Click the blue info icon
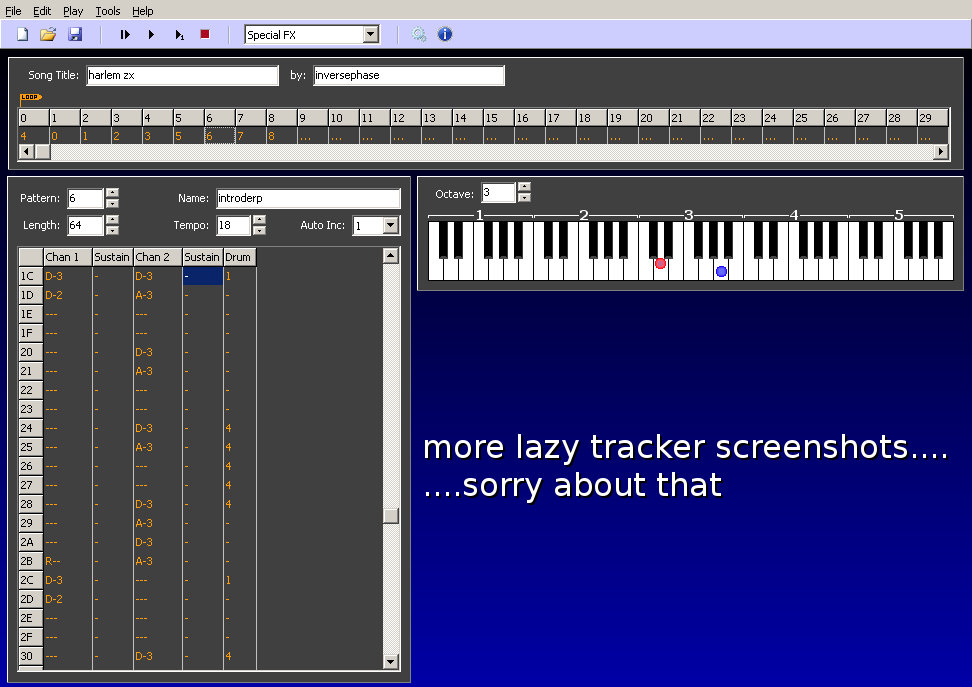 [x=445, y=35]
